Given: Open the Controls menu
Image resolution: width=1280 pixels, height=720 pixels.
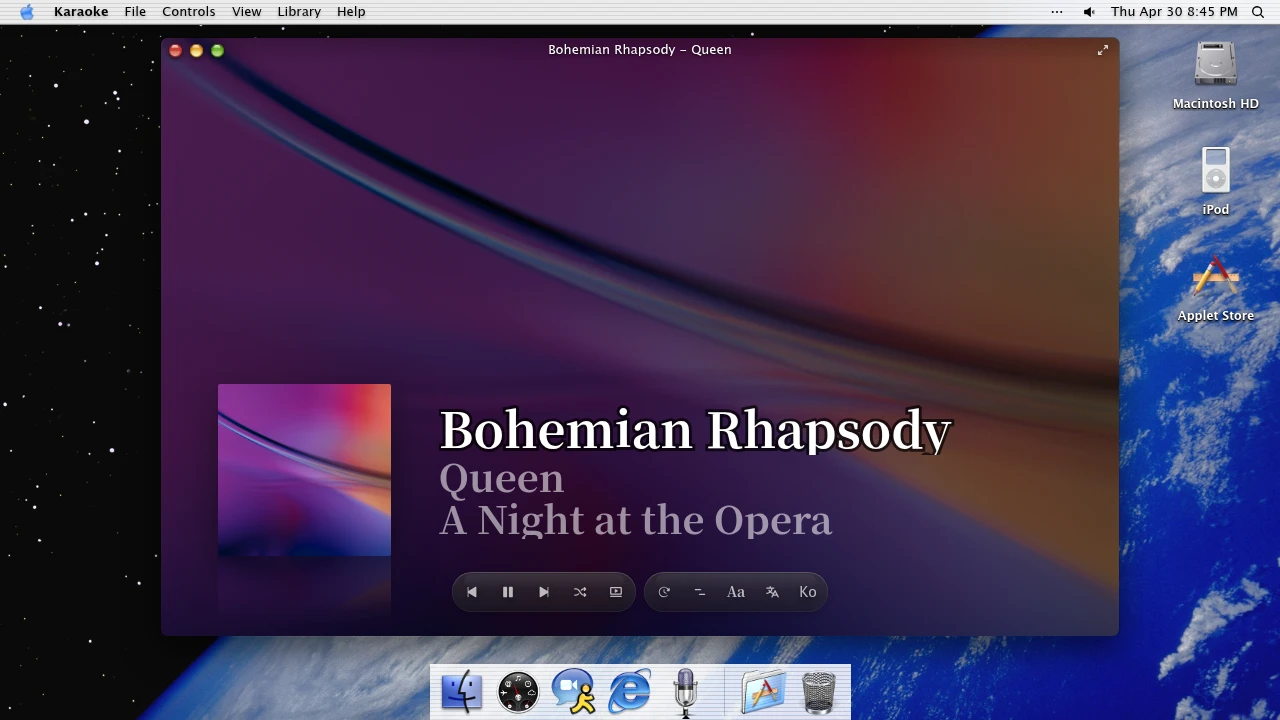Looking at the screenshot, I should click(x=189, y=11).
